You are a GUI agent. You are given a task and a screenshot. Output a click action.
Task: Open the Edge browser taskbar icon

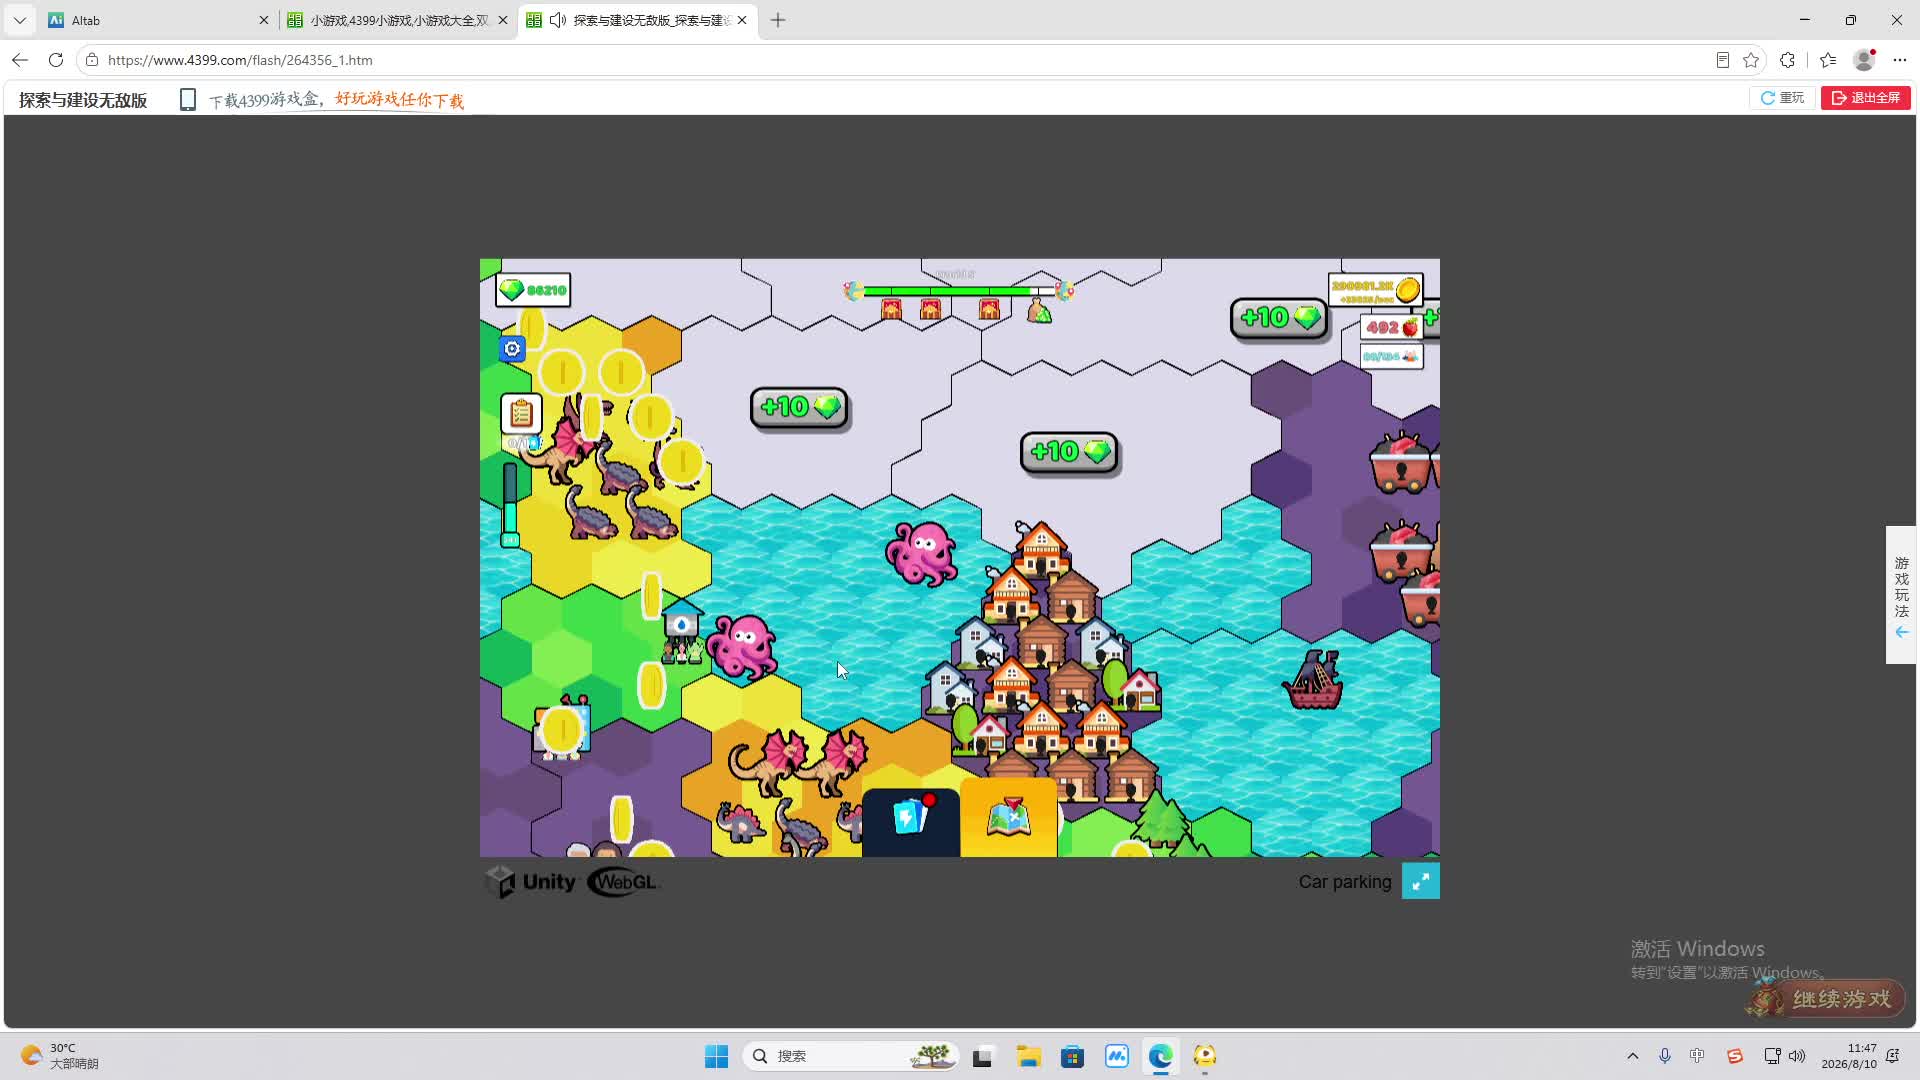1161,1056
